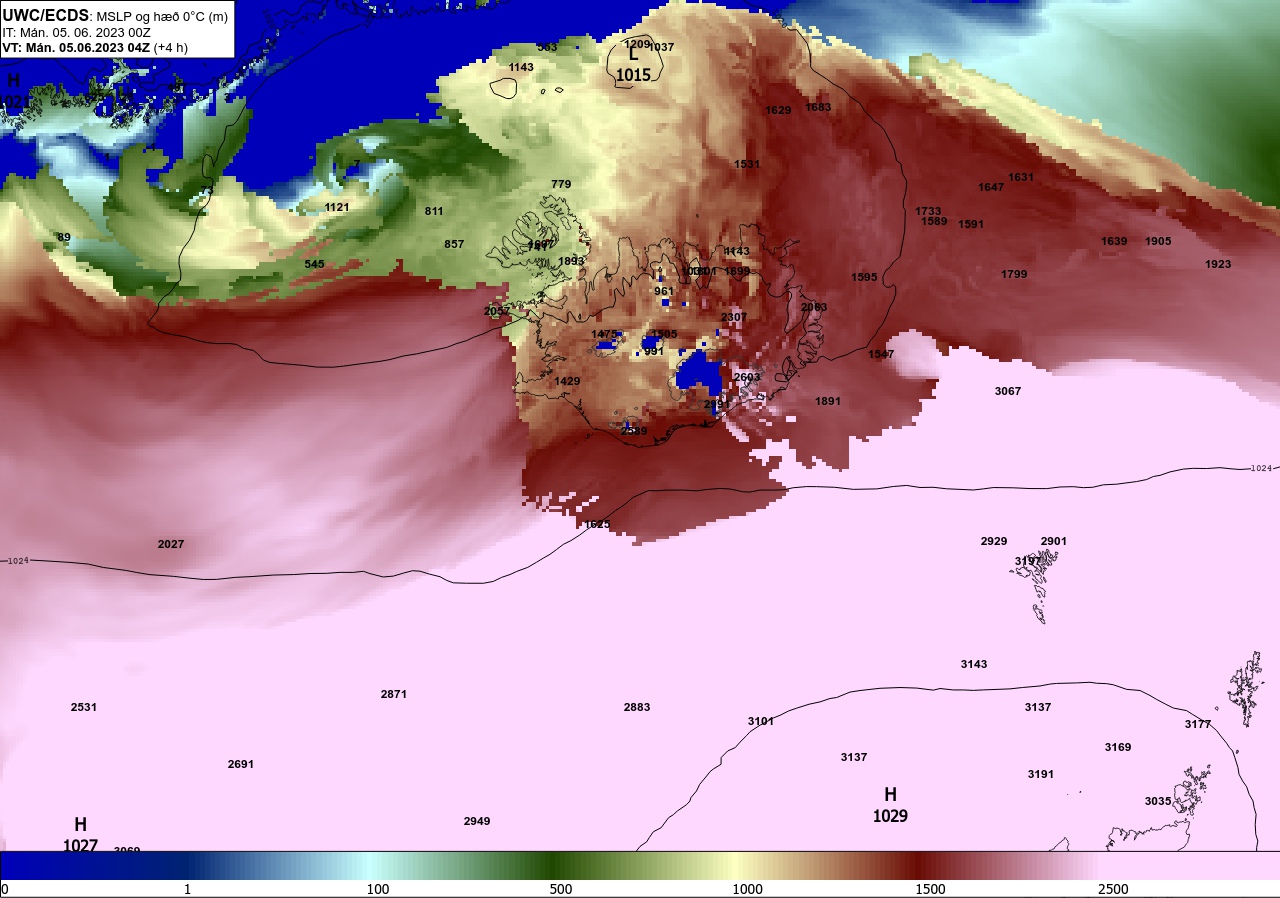Click the 500 tick label on colour scale
This screenshot has width=1280, height=898.
coord(561,889)
